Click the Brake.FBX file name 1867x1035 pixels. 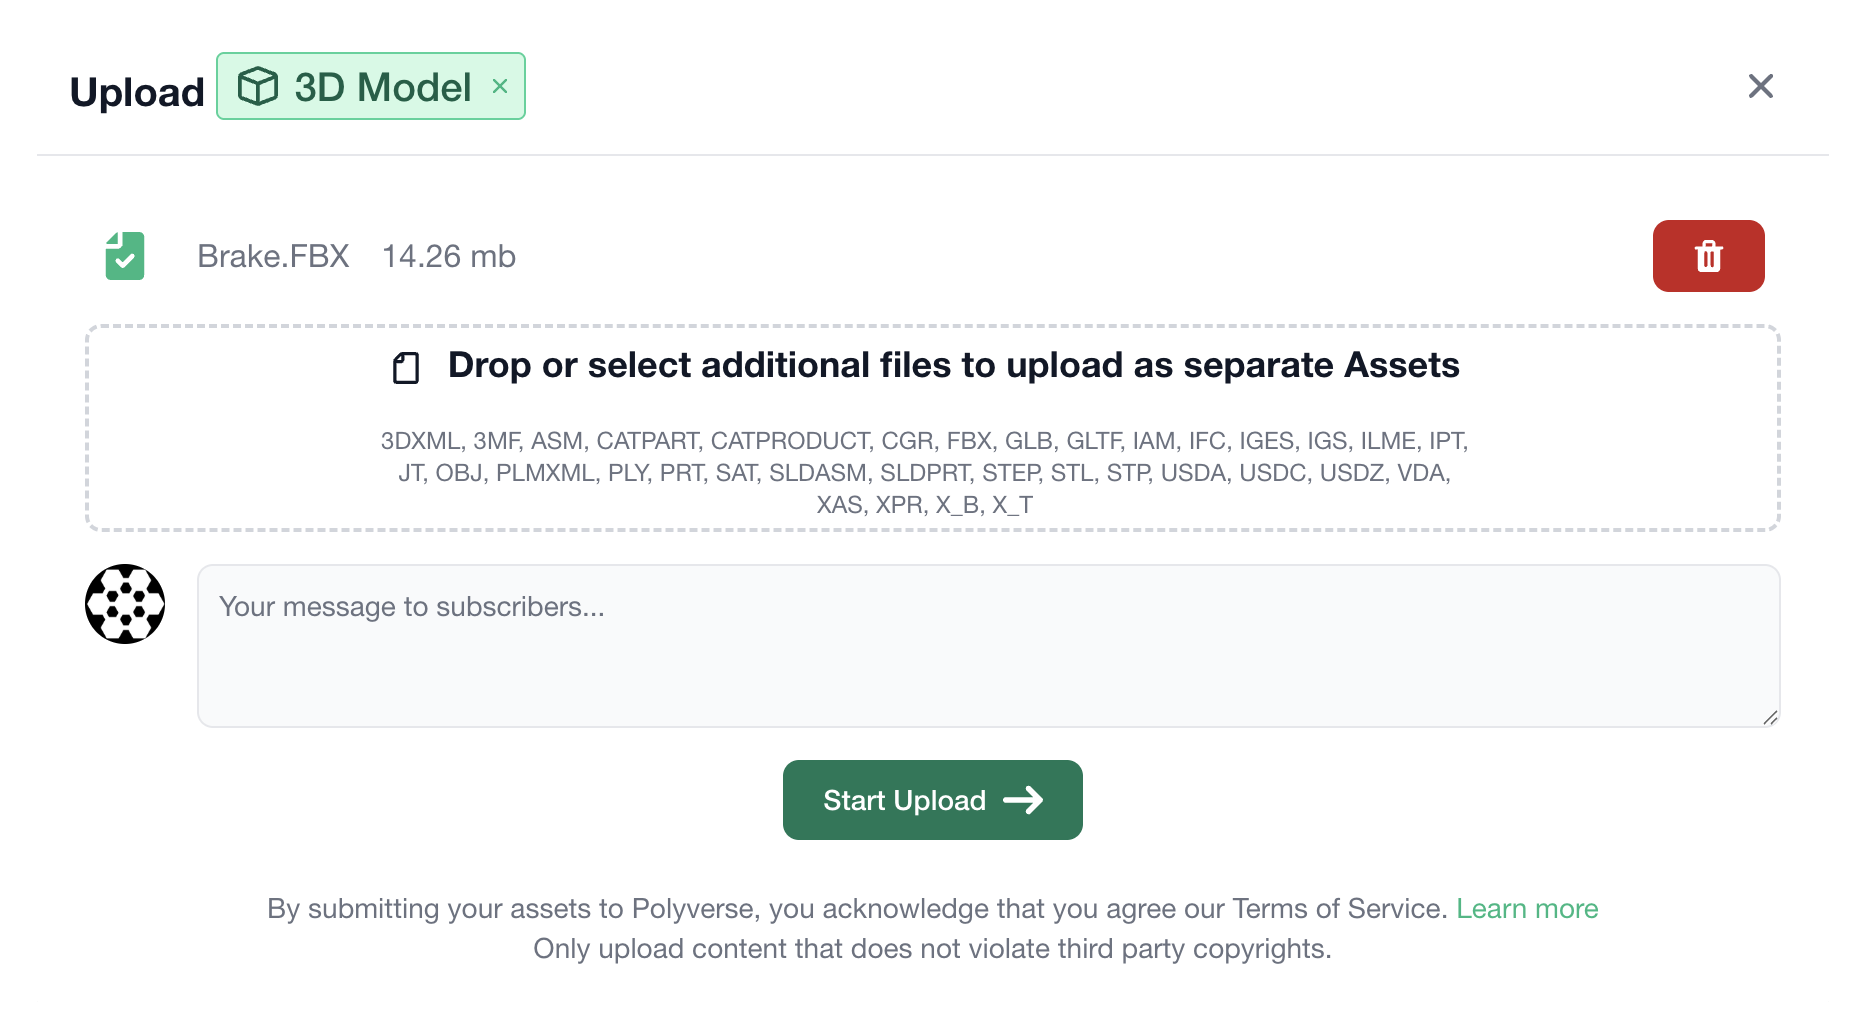click(274, 256)
